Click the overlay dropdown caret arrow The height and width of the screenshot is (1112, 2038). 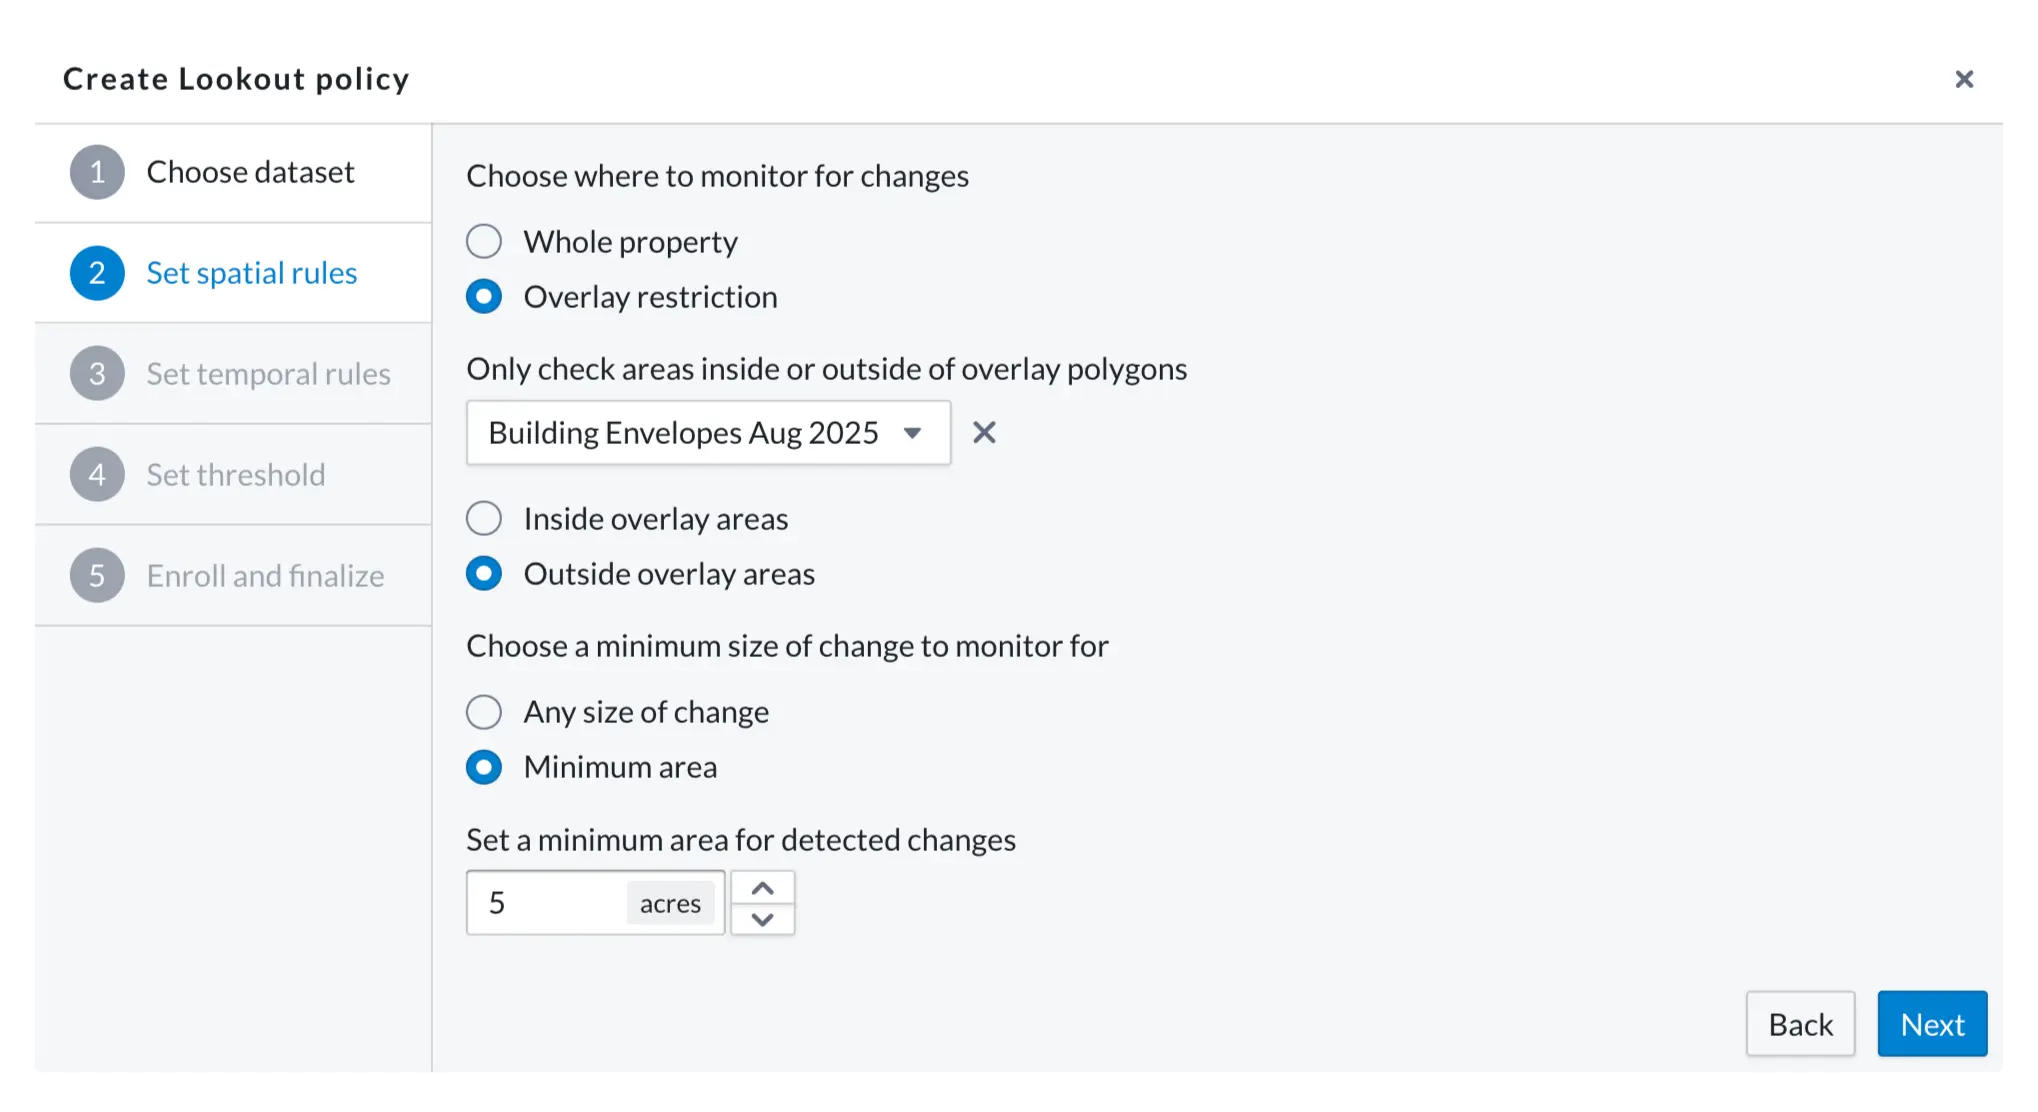click(x=912, y=433)
